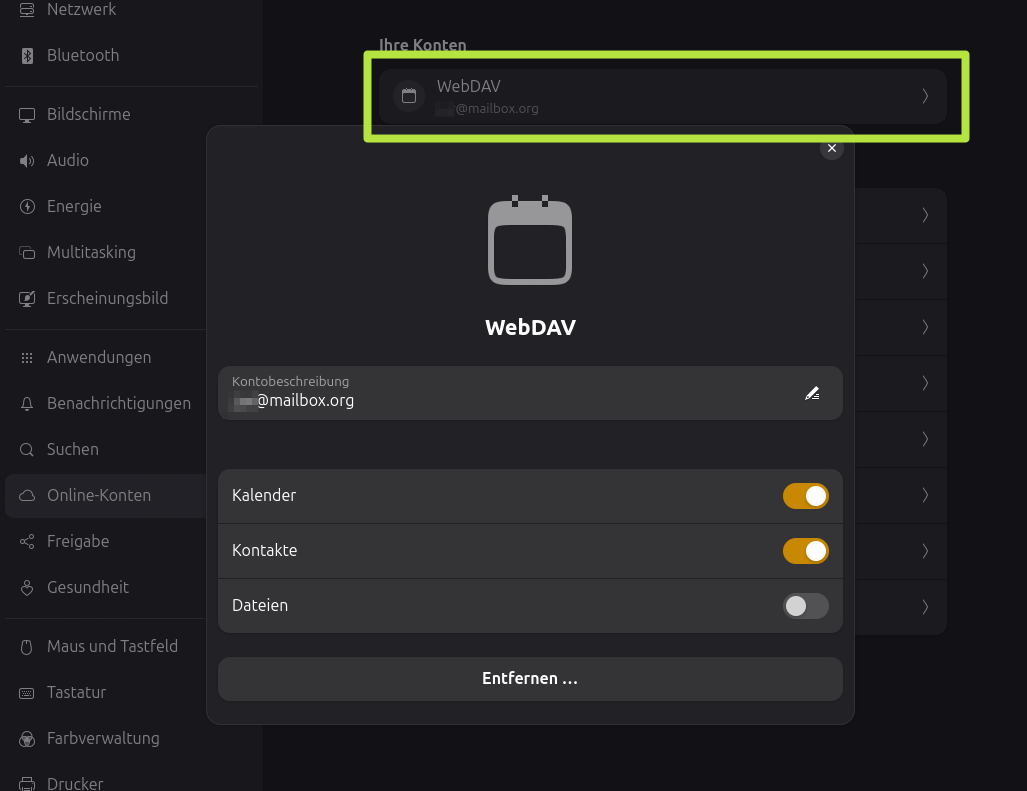This screenshot has height=791, width=1027.
Task: Click the Benachrichtigungen bell icon
Action: pyautogui.click(x=27, y=404)
